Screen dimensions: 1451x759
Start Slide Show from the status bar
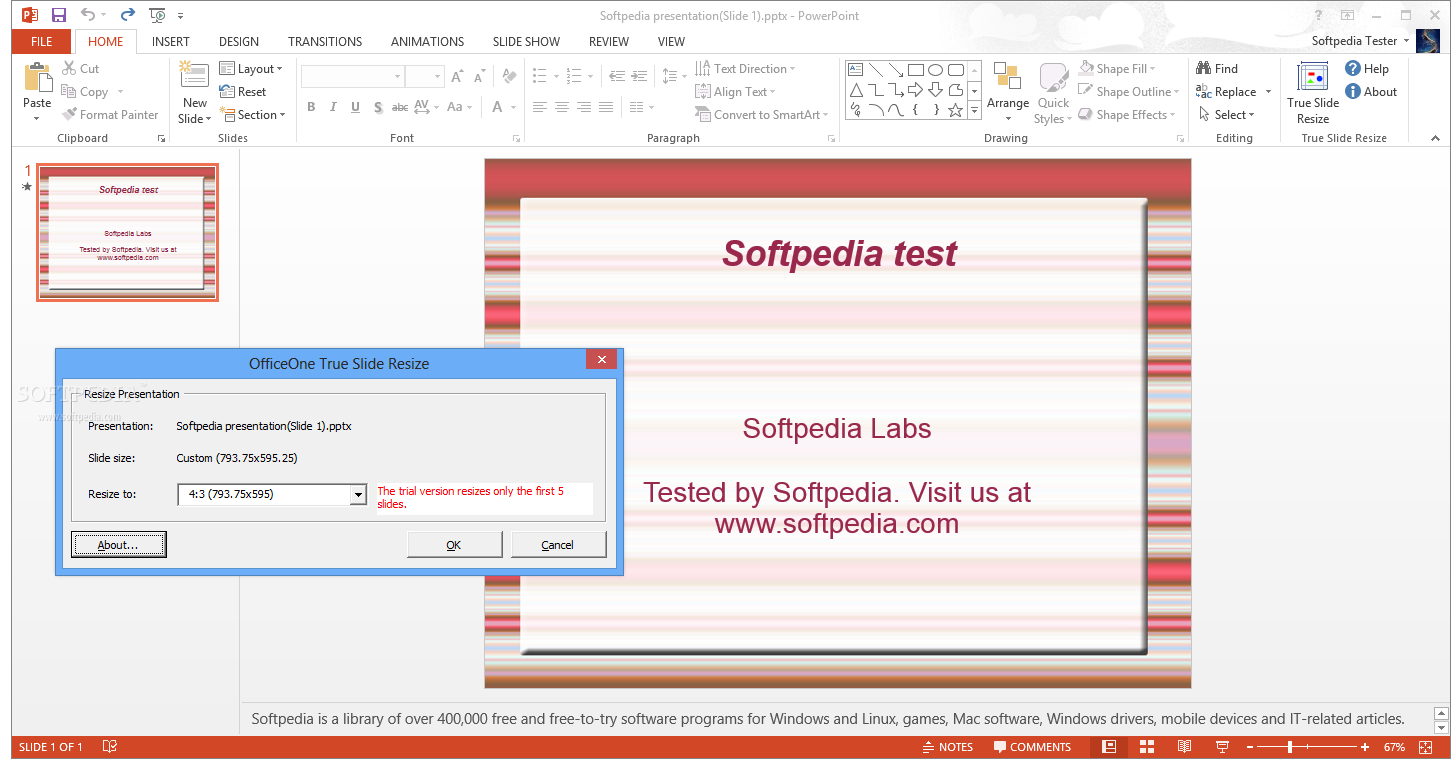click(x=1222, y=747)
